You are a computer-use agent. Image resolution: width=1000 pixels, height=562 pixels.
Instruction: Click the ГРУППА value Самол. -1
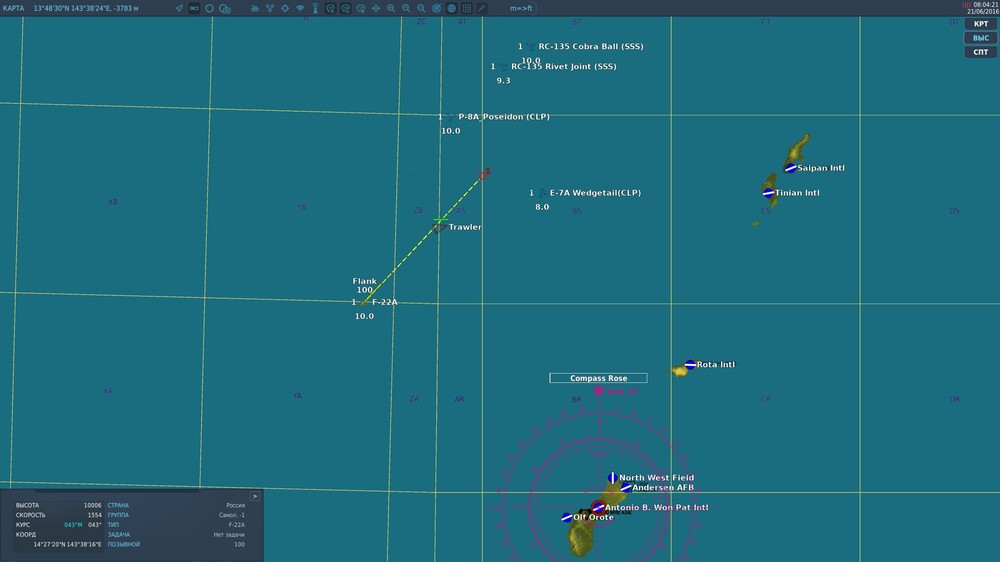point(232,515)
